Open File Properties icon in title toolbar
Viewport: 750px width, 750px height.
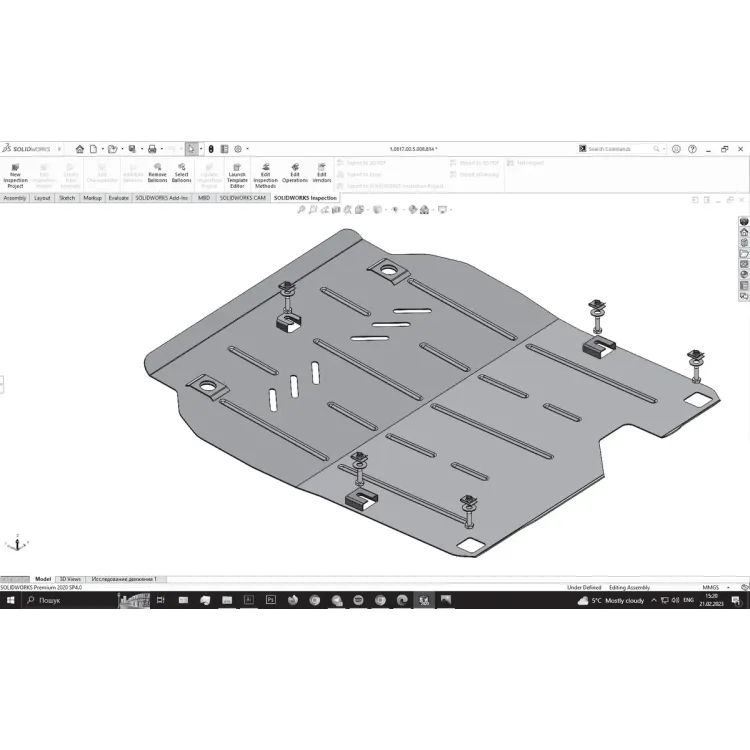coord(224,149)
